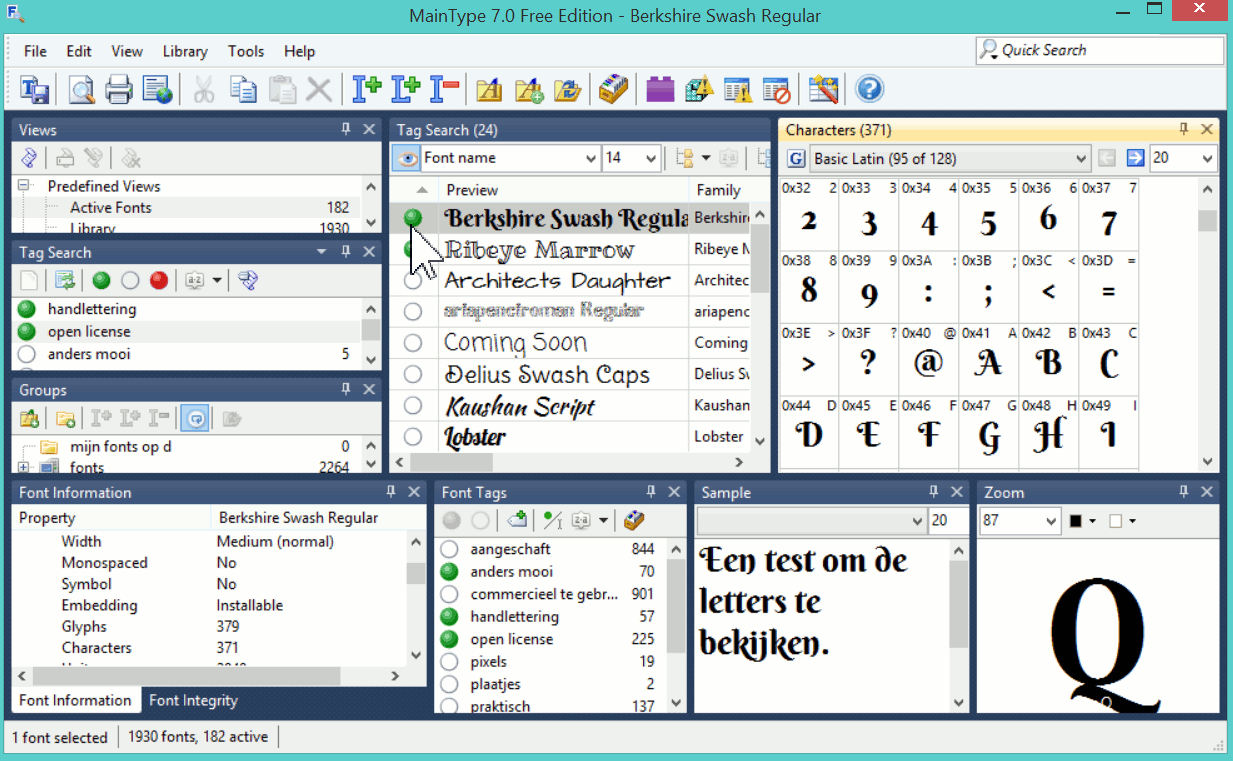Click the font card catalog box toolbar icon

tap(613, 90)
